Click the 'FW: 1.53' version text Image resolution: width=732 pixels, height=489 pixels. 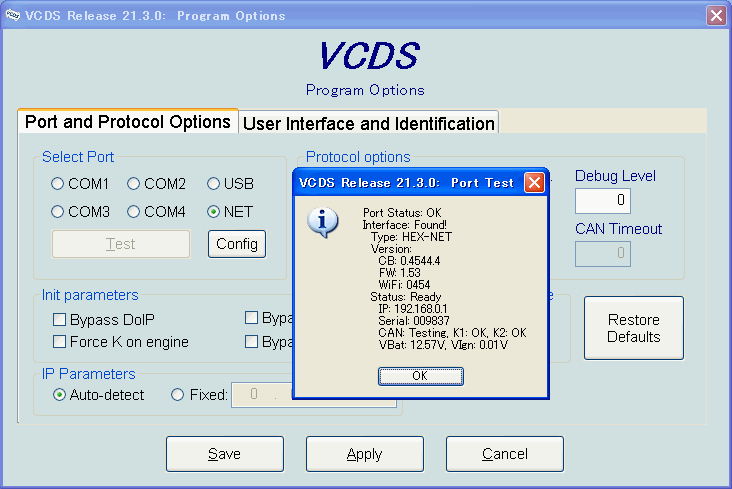400,273
